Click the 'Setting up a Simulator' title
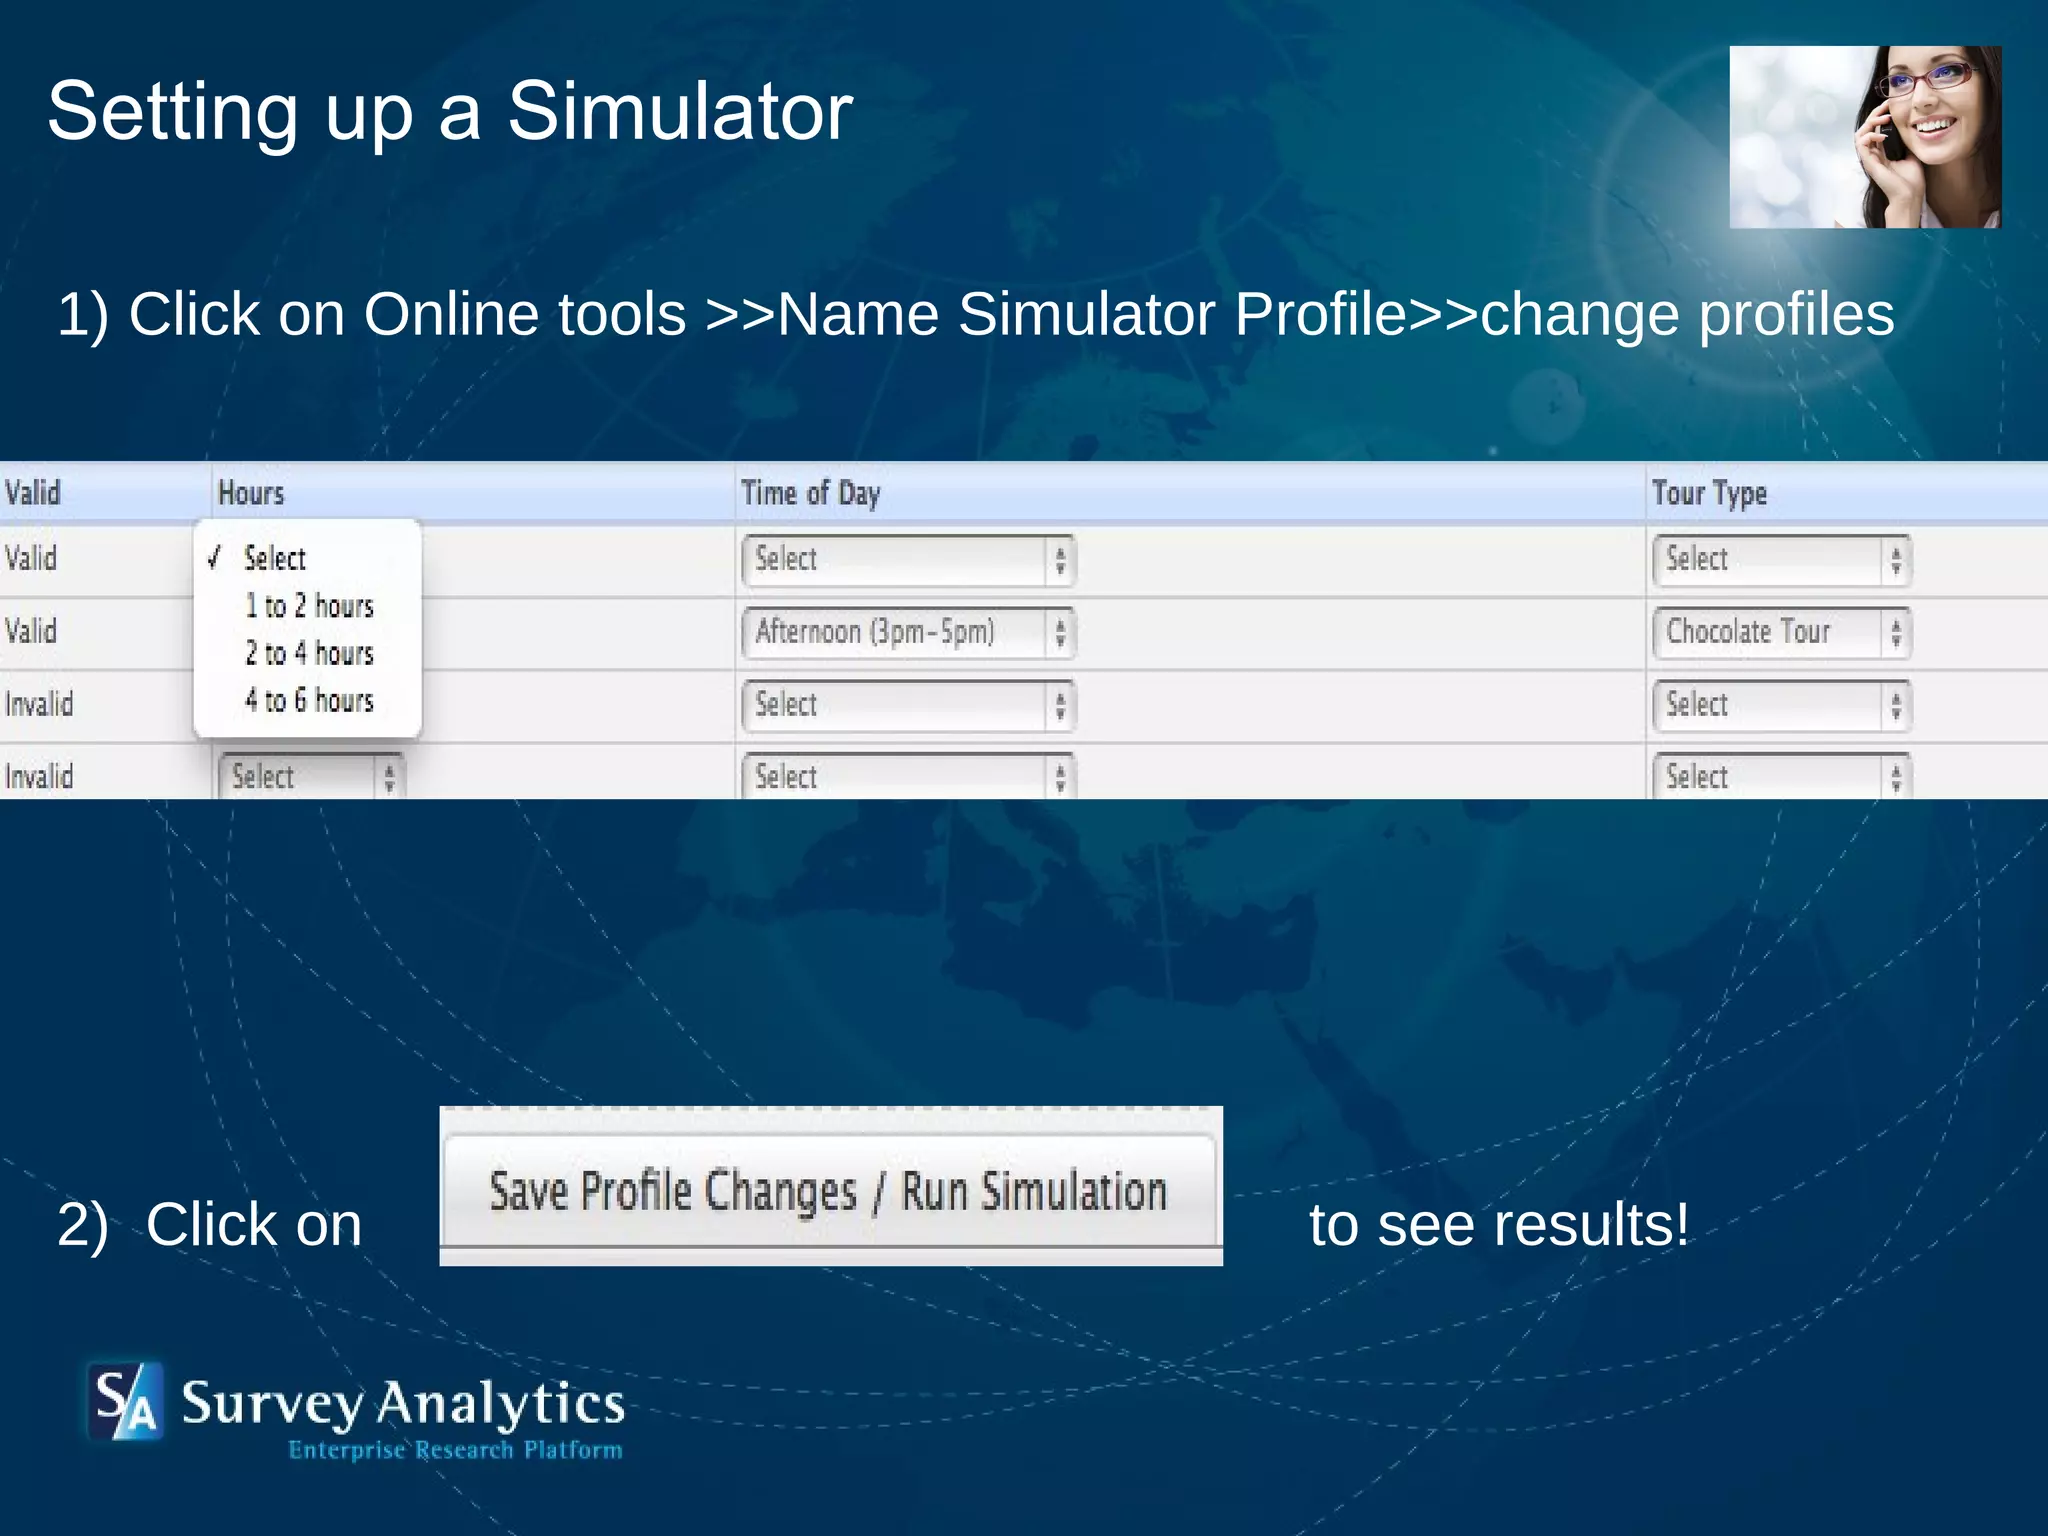The height and width of the screenshot is (1536, 2048). tap(450, 112)
